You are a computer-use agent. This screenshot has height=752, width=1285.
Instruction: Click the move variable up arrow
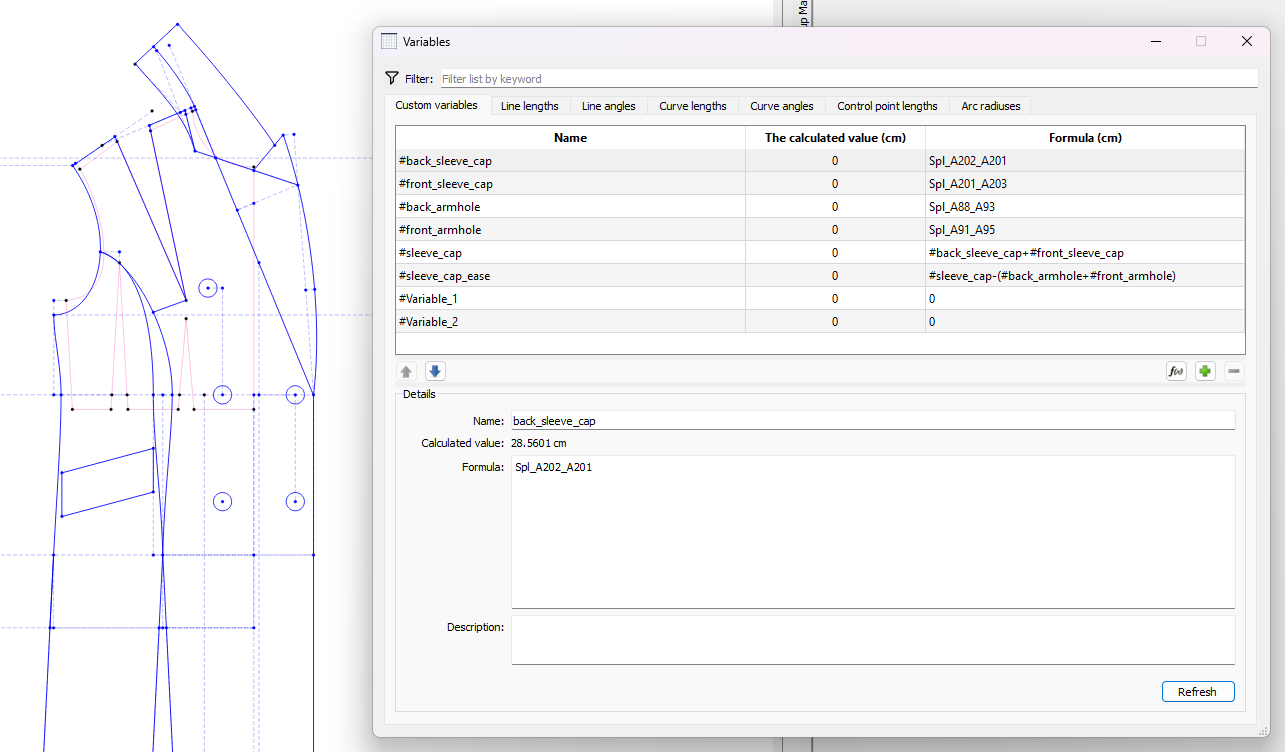click(407, 371)
